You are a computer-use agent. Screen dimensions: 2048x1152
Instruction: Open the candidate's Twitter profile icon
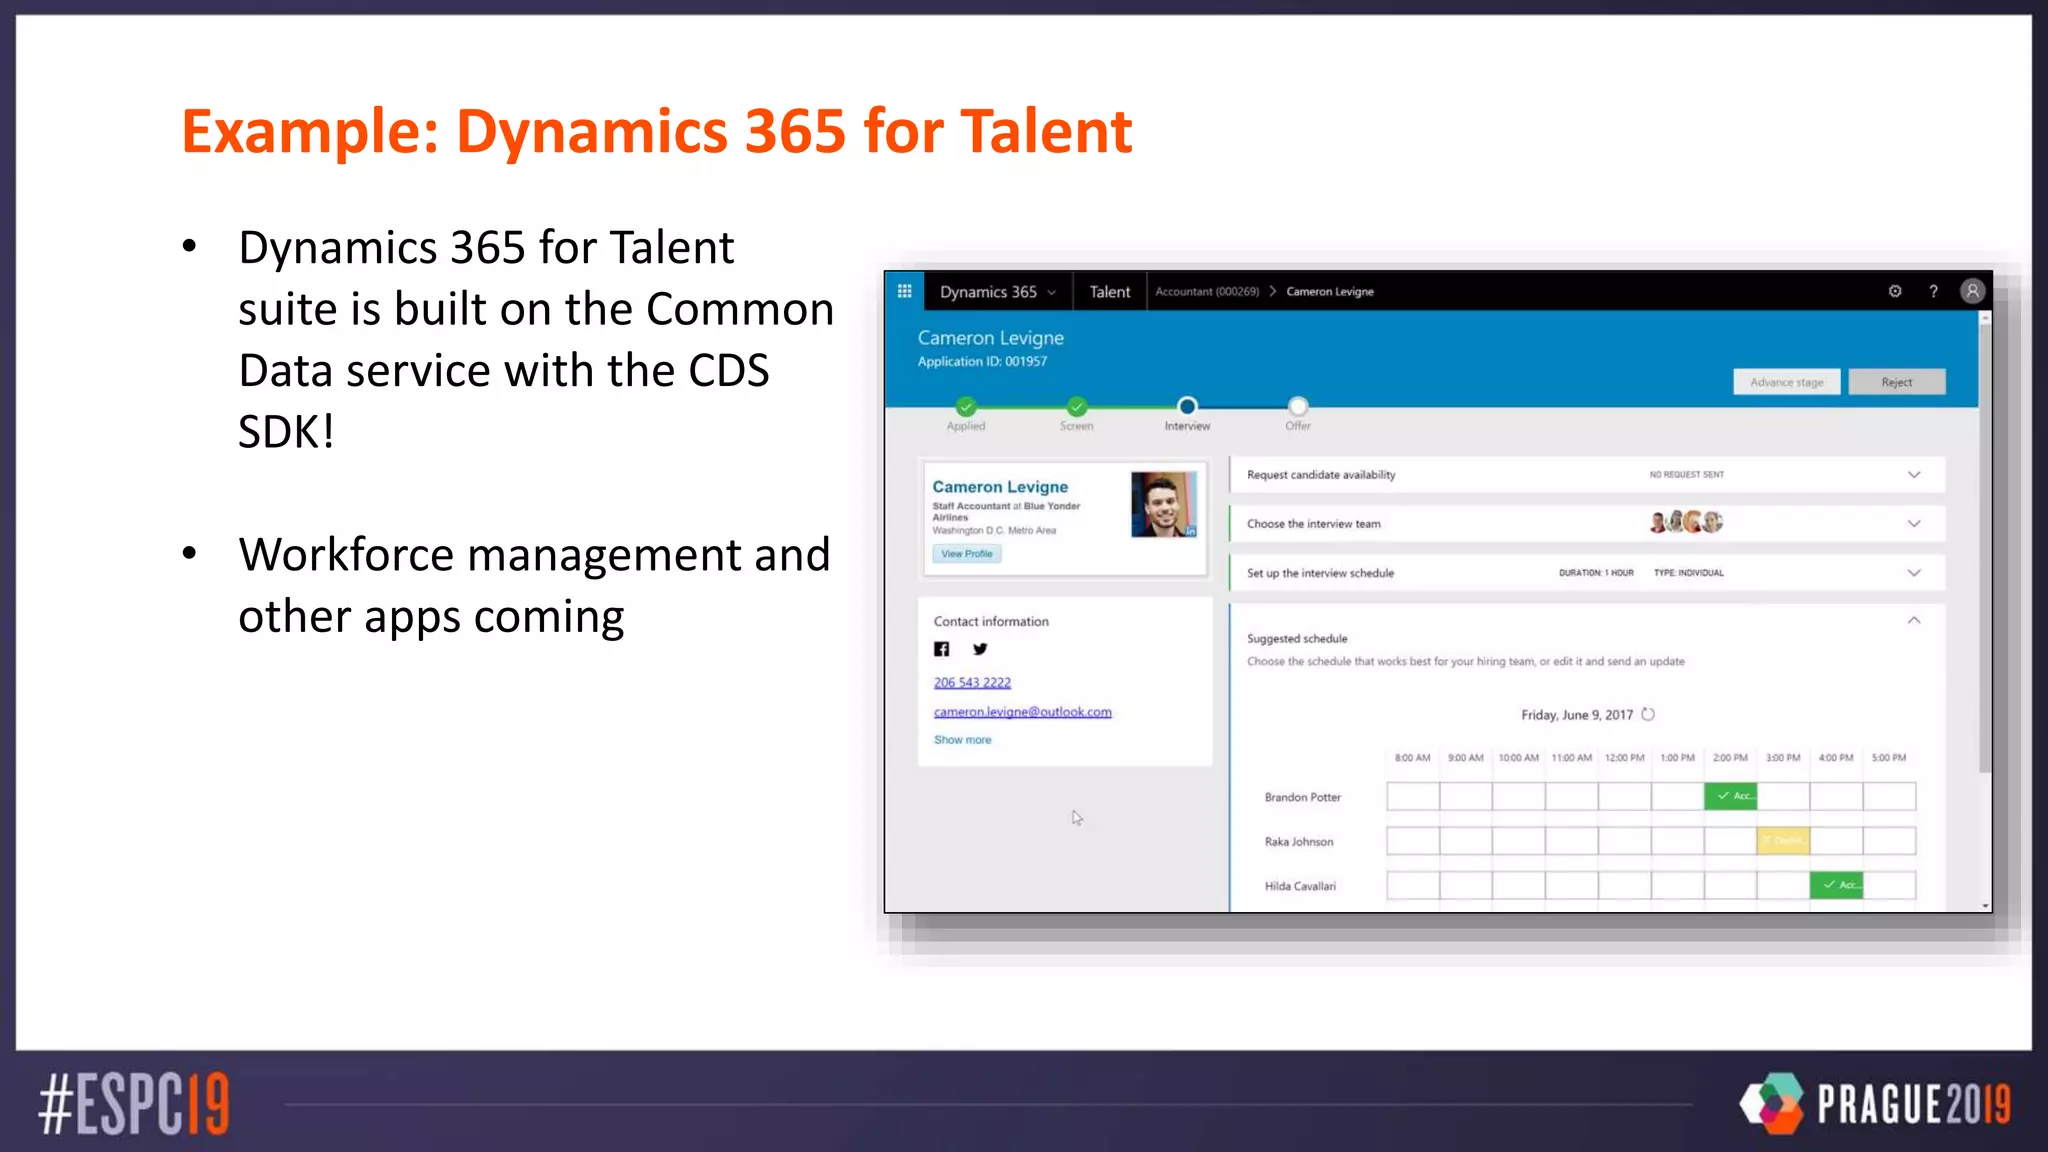980,649
